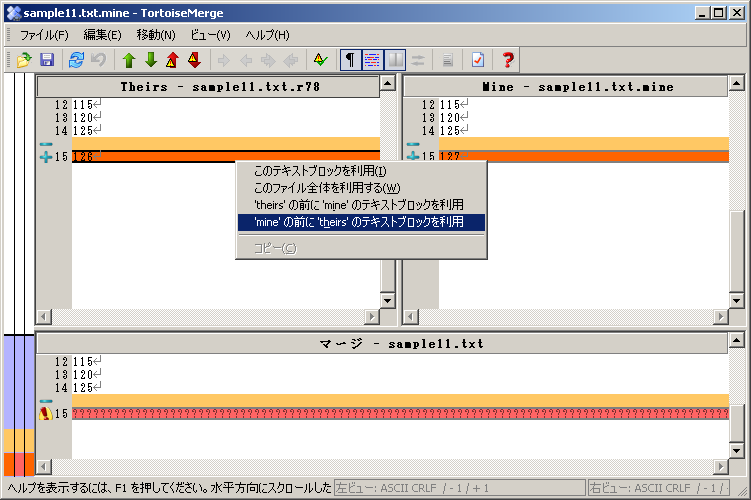Click merge pane horizontal scroll right arrow
This screenshot has height=500, width=751.
(721, 466)
